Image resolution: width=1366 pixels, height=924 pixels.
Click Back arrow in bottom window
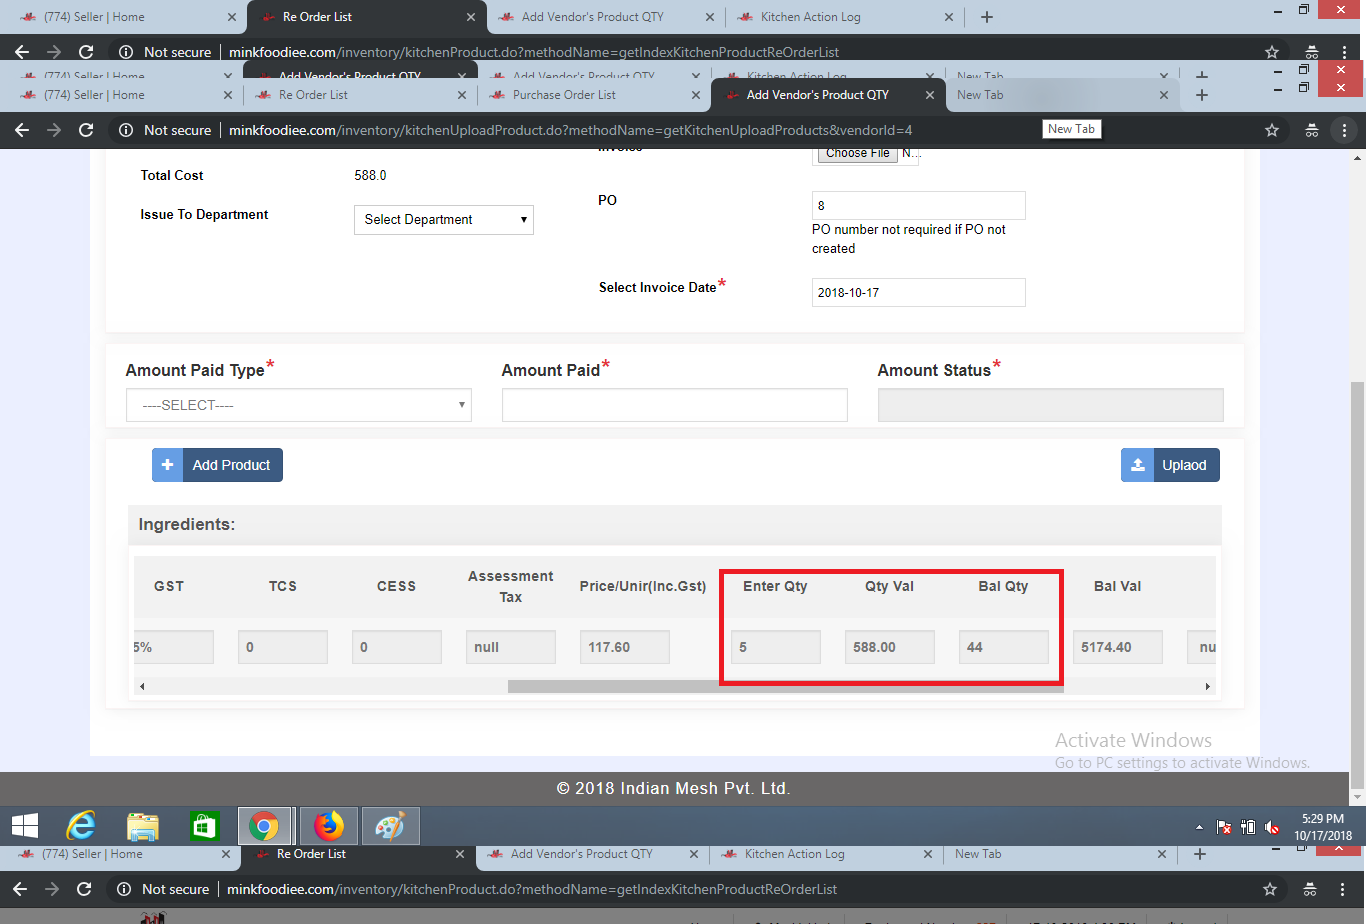tap(21, 889)
